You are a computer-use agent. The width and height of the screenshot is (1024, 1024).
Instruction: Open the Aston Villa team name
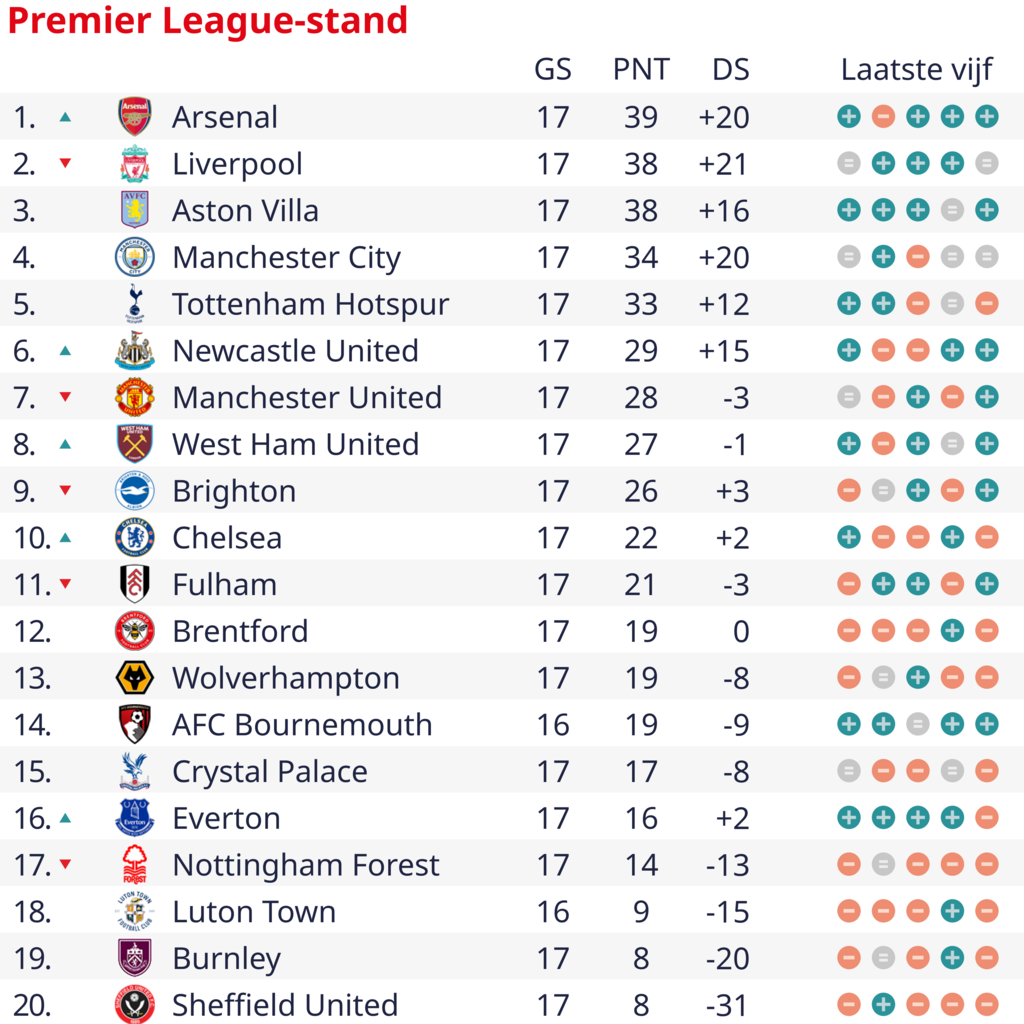point(245,210)
